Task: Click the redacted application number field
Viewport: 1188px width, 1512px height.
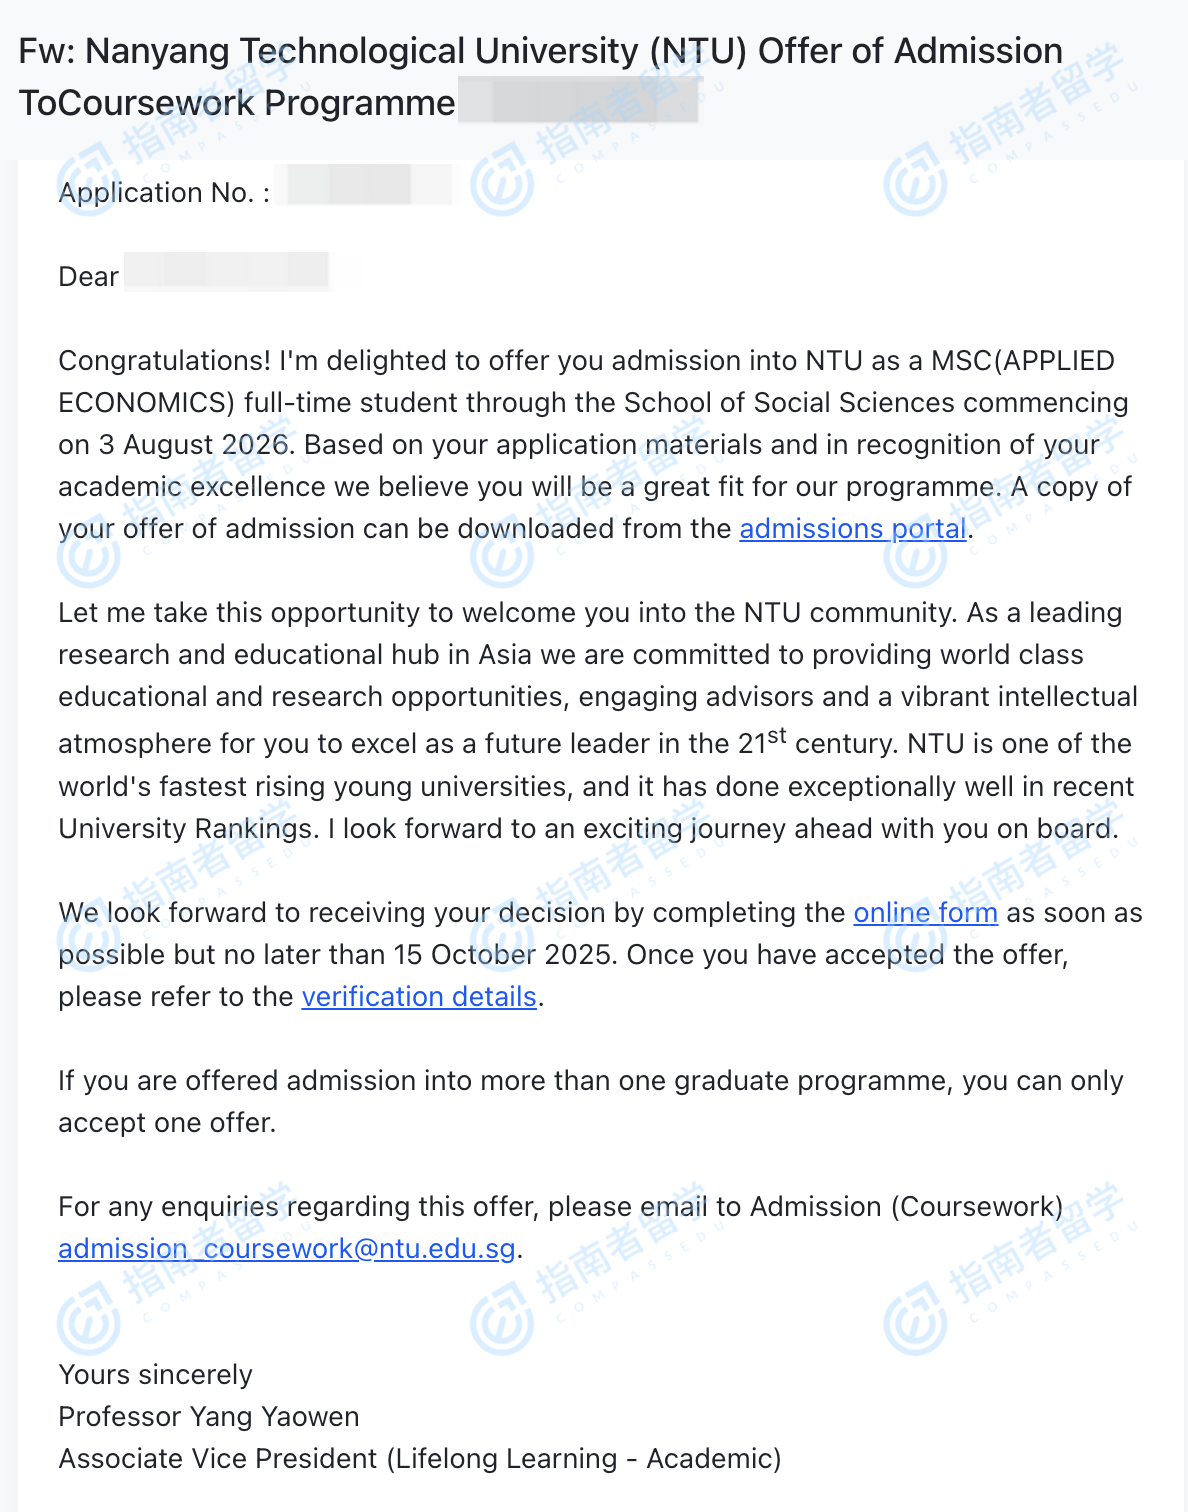Action: pos(368,186)
